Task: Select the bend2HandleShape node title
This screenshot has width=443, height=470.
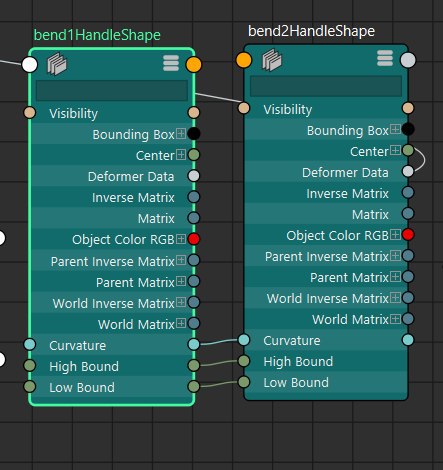Action: (x=311, y=31)
